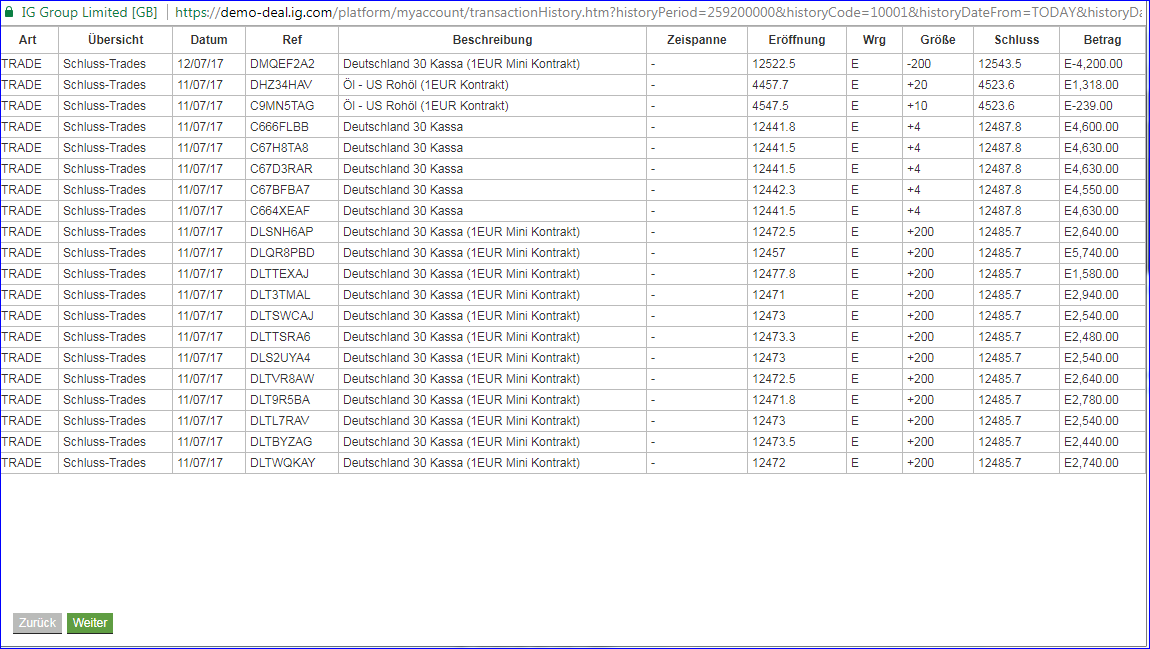The image size is (1150, 649).
Task: Select reference DLS2UYA4
Action: click(x=279, y=358)
